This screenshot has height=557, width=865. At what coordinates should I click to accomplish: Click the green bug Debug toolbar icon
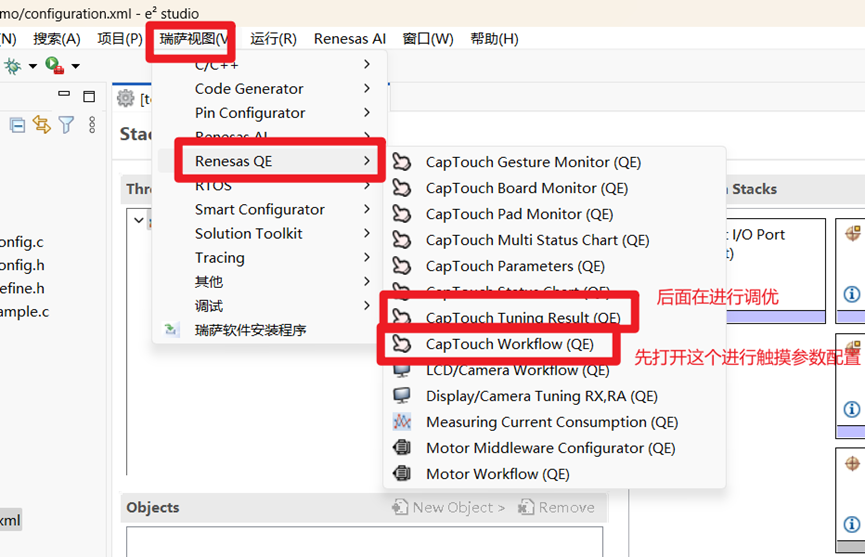(x=12, y=66)
